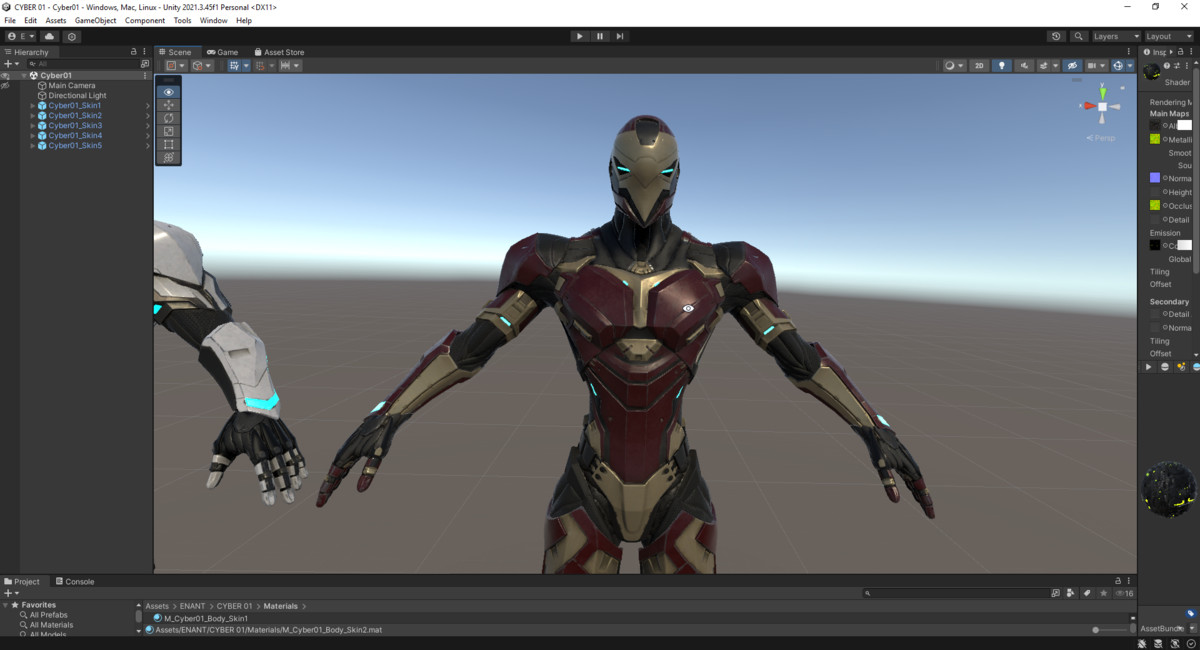This screenshot has height=650, width=1200.
Task: Select the Move tool in scene overlay
Action: pyautogui.click(x=168, y=105)
